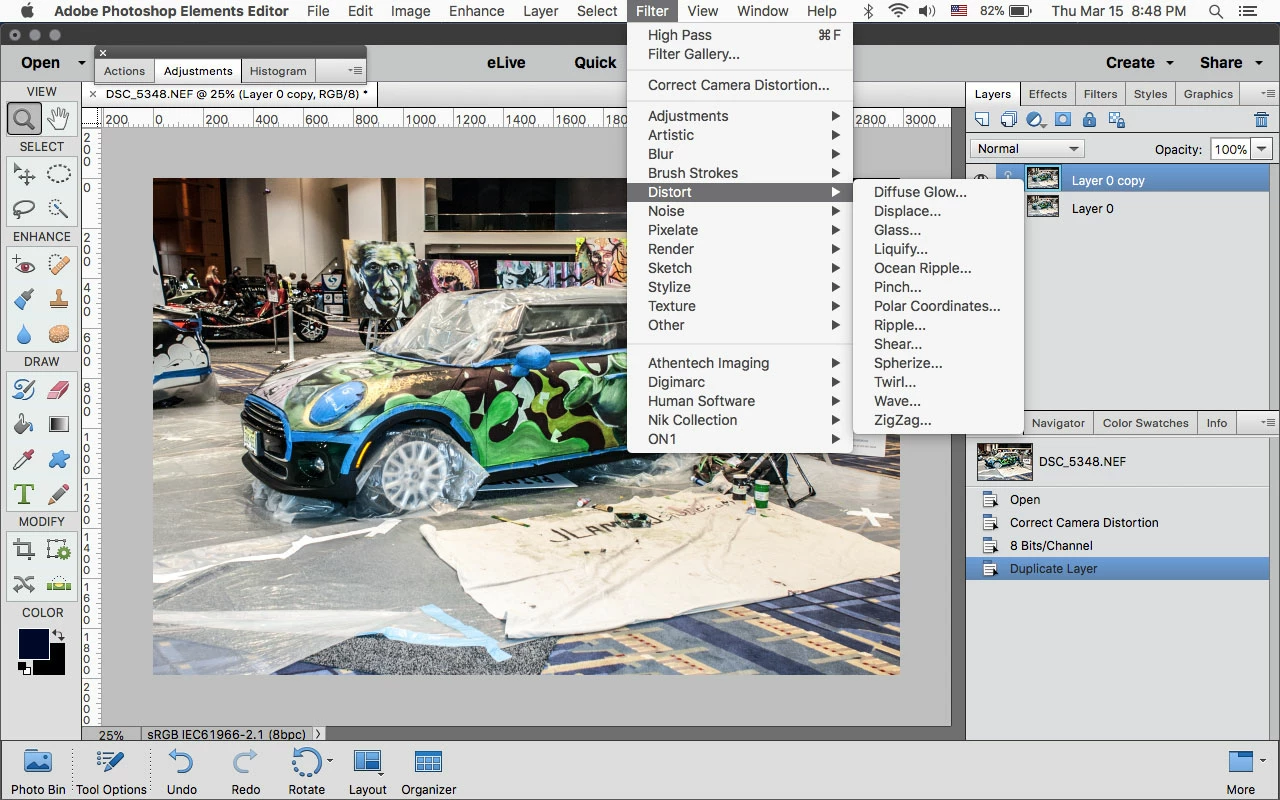Select the Clone Stamp tool

click(58, 299)
